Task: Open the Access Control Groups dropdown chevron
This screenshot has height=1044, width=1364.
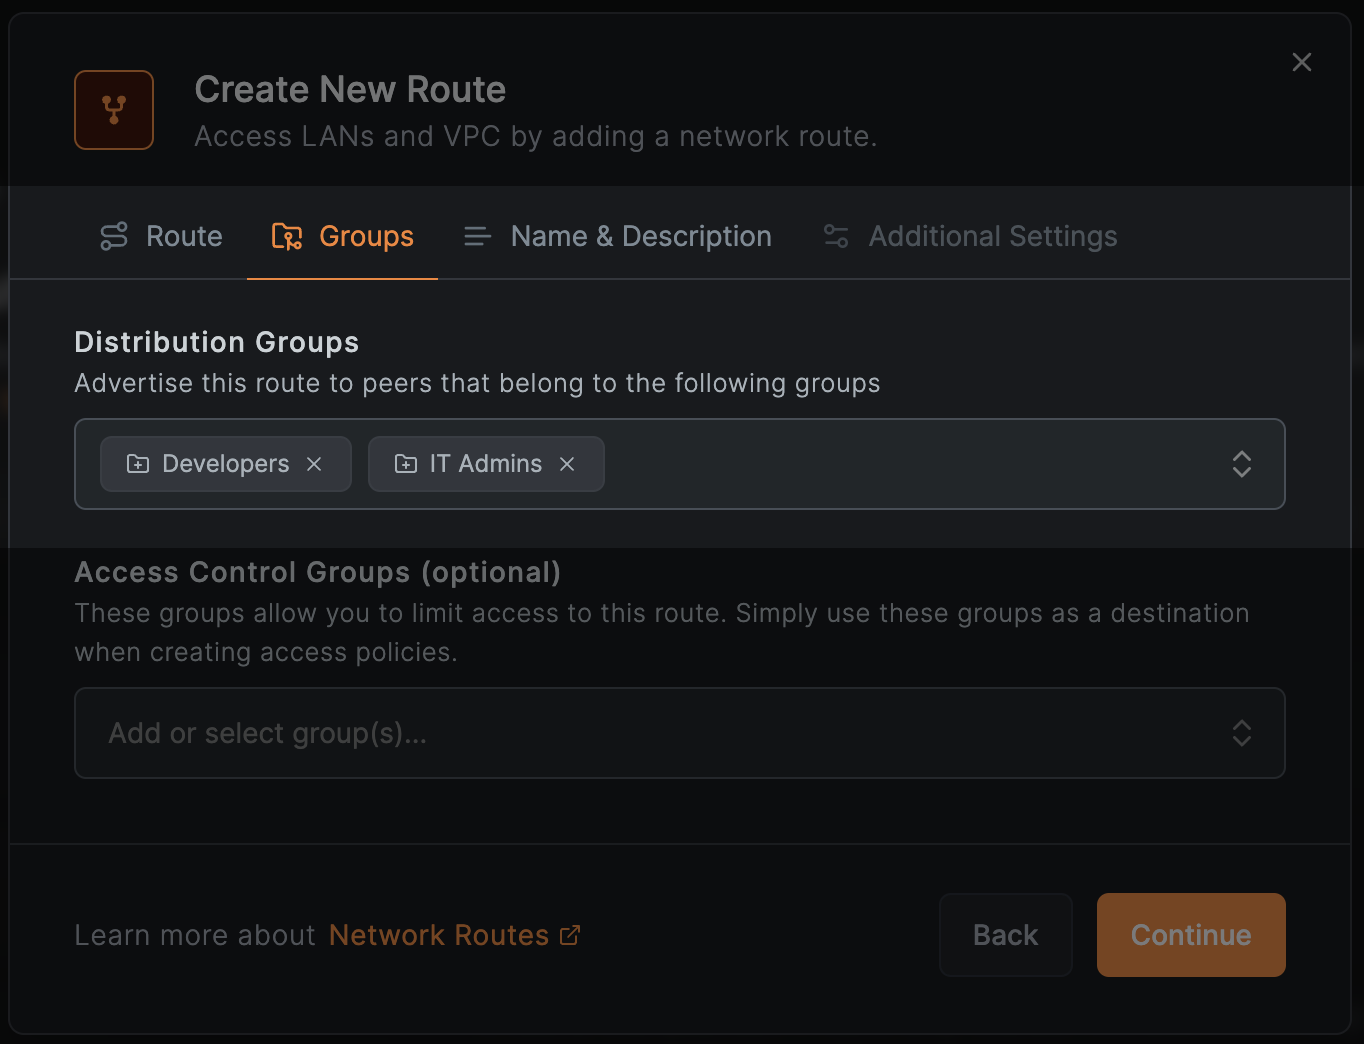Action: [x=1241, y=733]
